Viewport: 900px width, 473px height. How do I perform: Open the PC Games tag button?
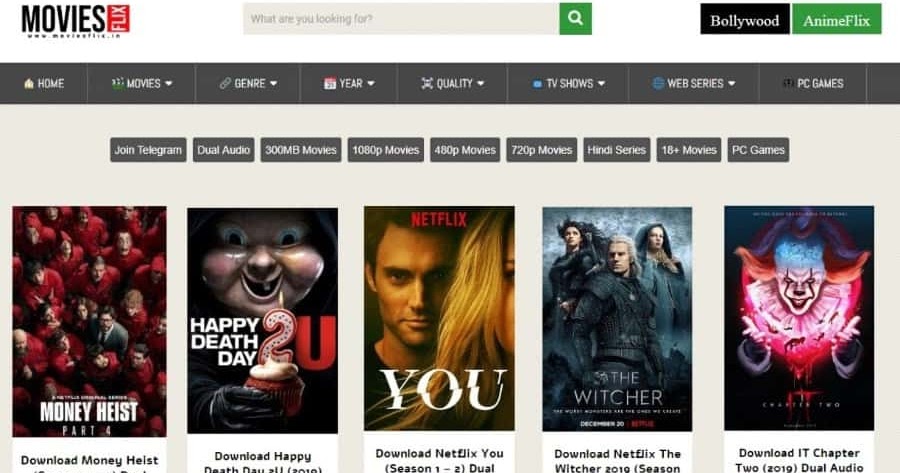(x=758, y=150)
